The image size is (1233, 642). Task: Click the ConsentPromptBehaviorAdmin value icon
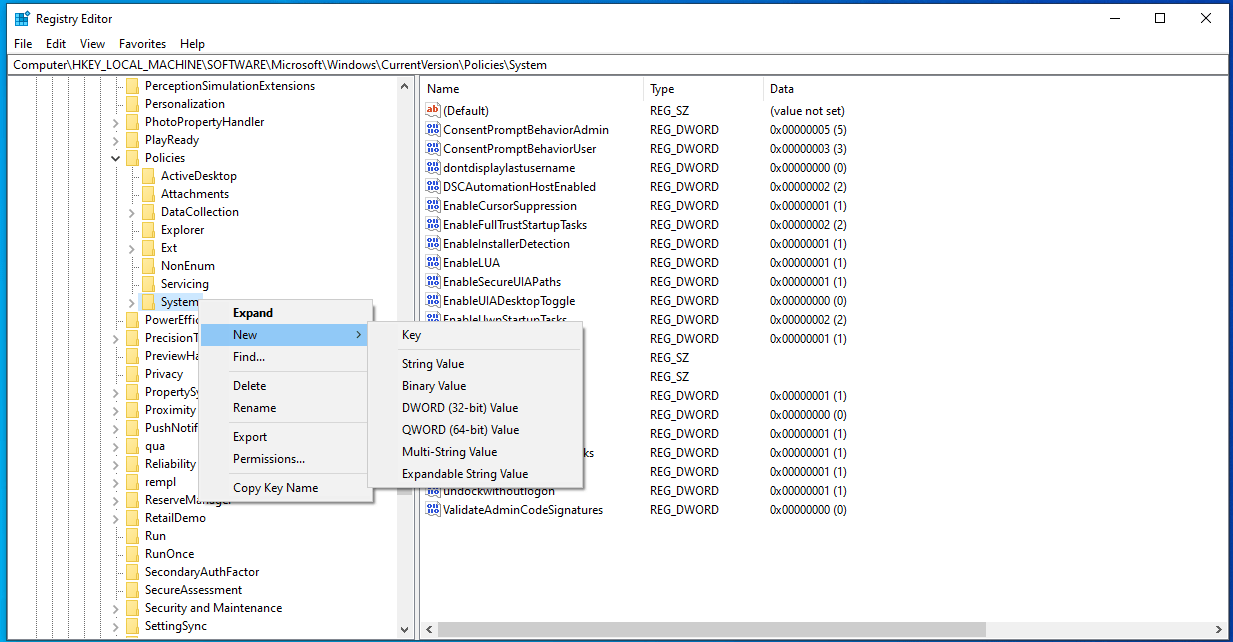[433, 129]
